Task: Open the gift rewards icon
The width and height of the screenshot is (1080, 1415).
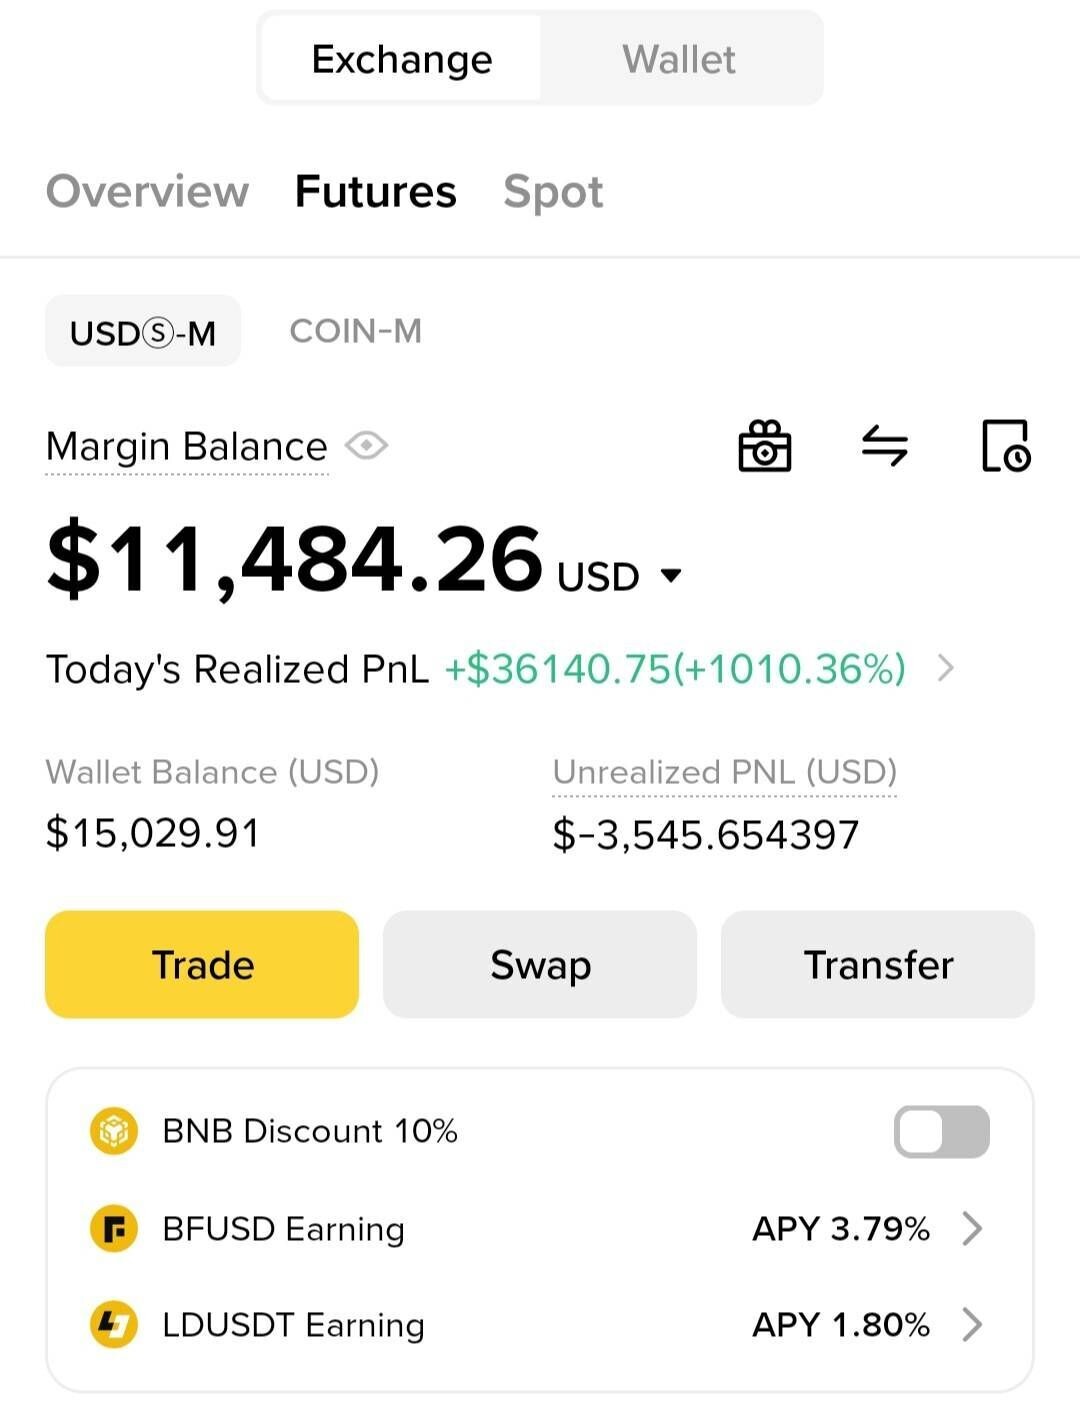Action: pyautogui.click(x=764, y=446)
